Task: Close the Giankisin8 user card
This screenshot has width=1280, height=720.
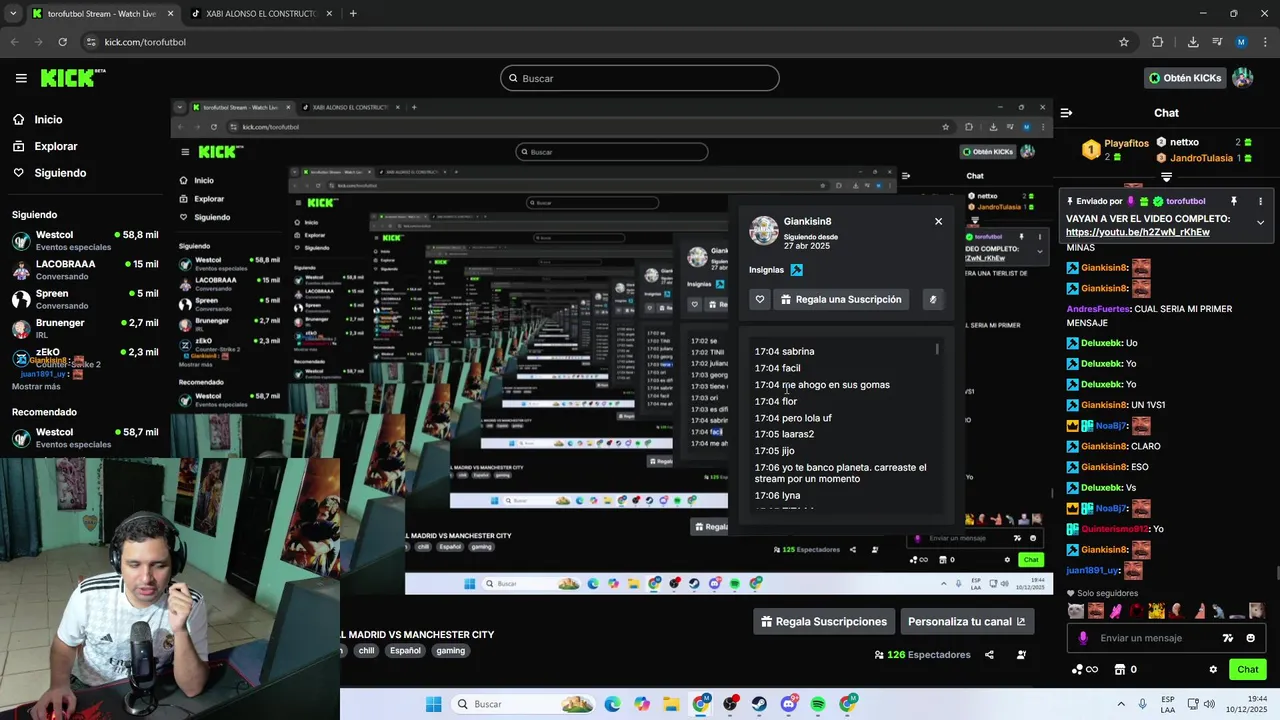Action: click(x=938, y=221)
